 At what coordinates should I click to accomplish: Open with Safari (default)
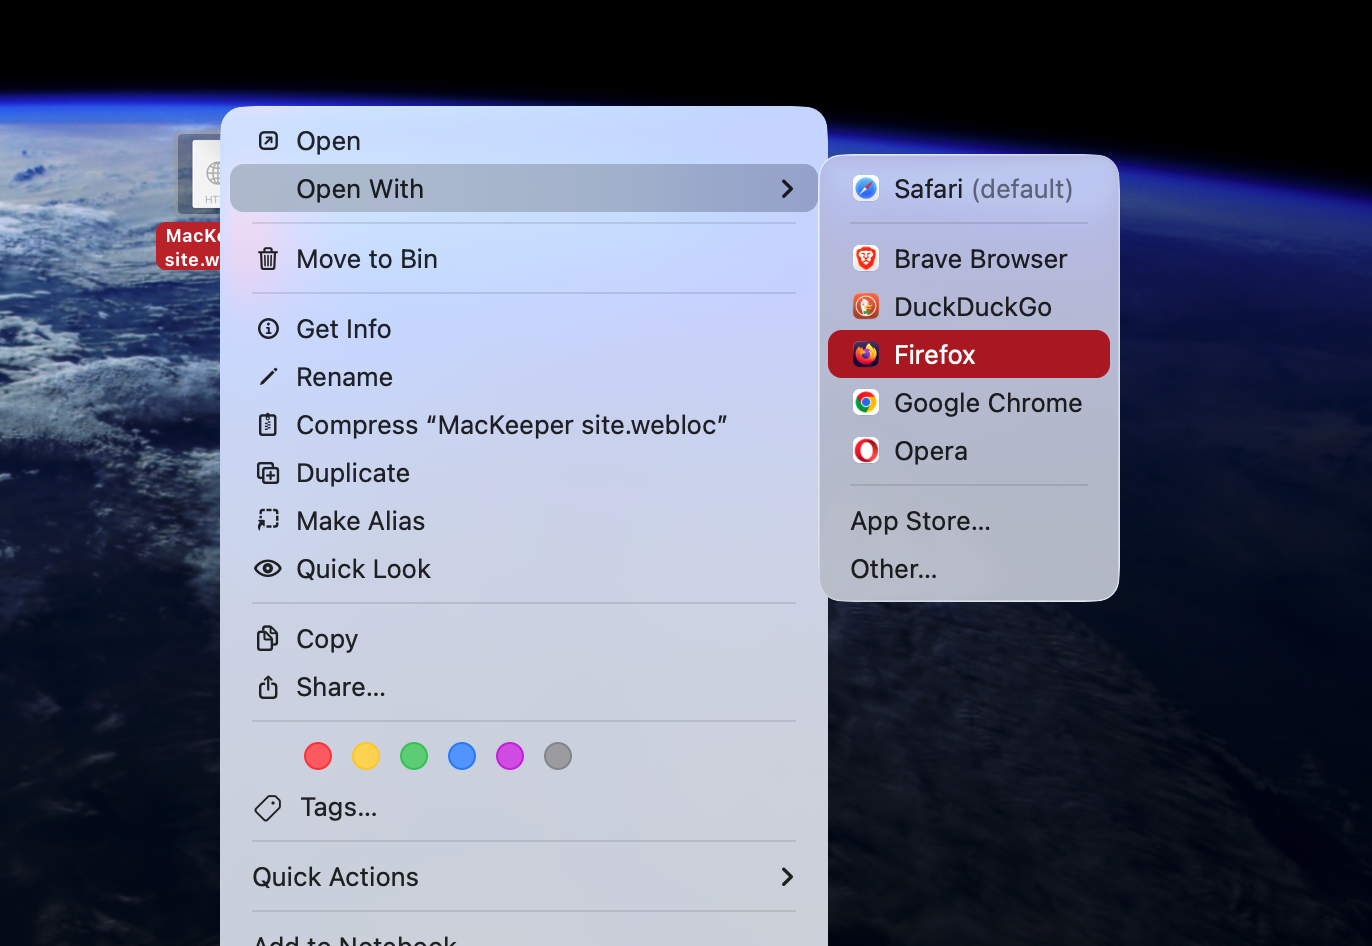coord(969,188)
